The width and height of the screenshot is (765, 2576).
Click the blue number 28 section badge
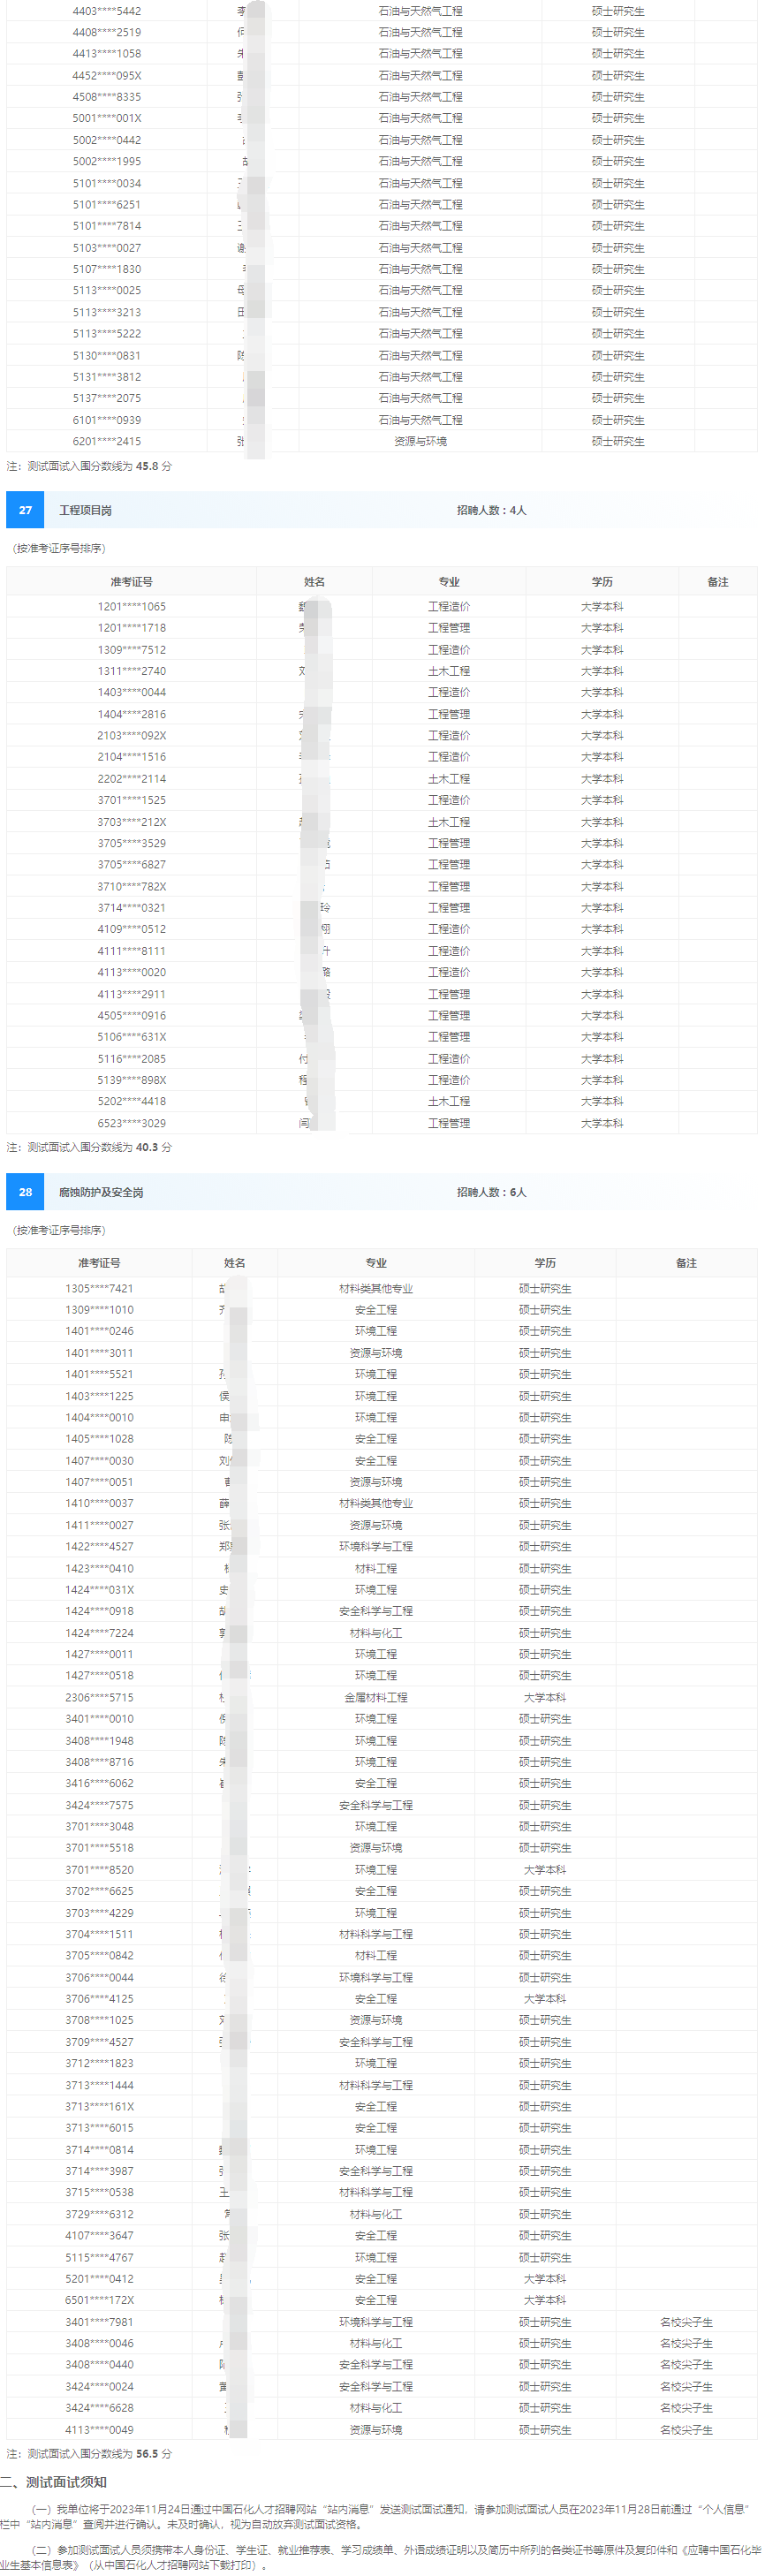(25, 1192)
